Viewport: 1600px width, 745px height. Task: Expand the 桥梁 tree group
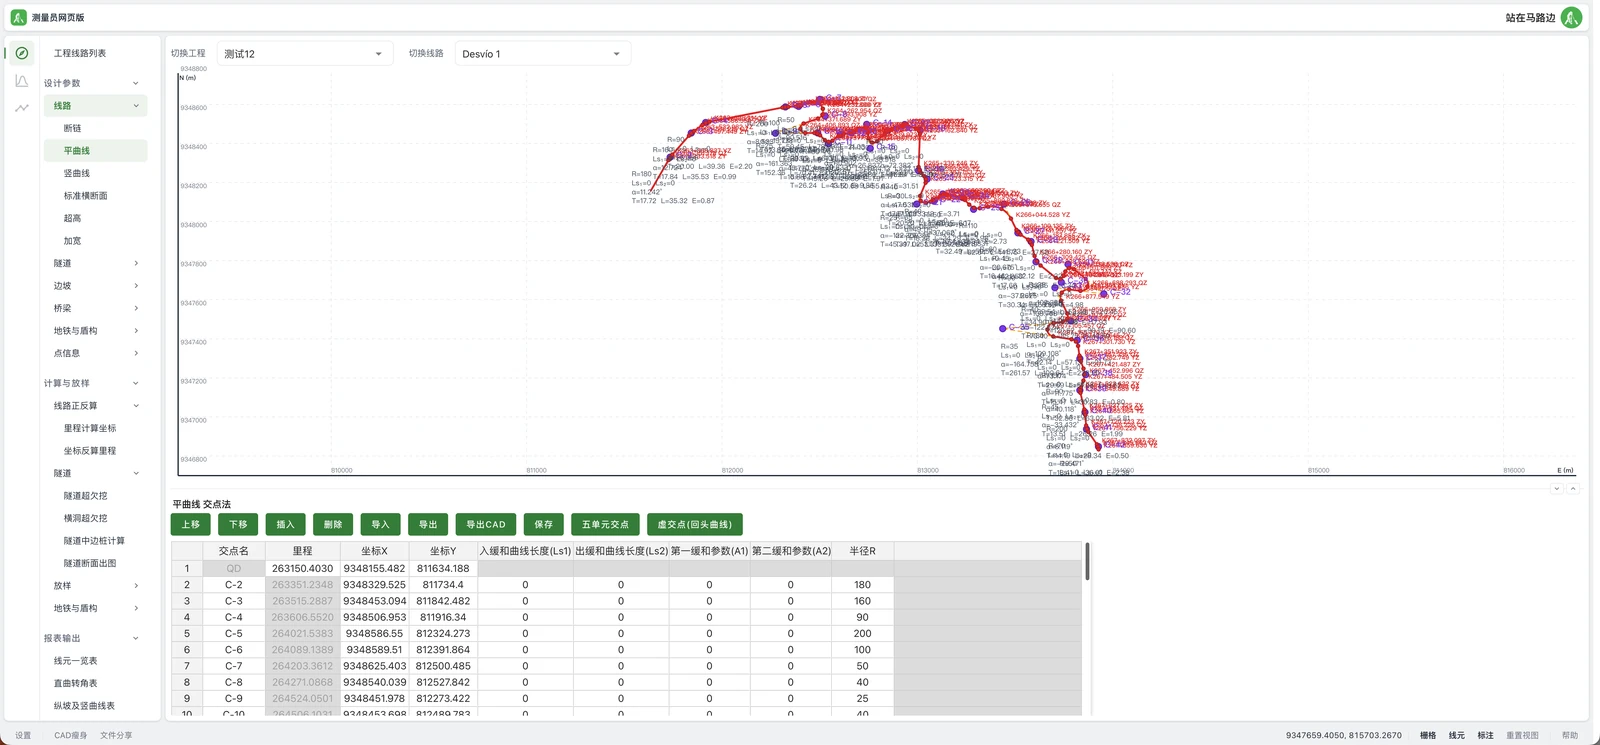click(x=136, y=308)
